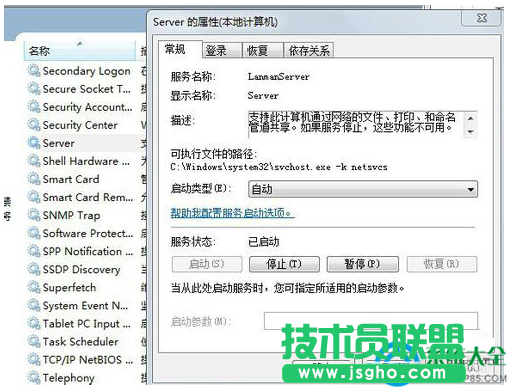Click the 停止(T) button
The width and height of the screenshot is (509, 389).
[284, 264]
